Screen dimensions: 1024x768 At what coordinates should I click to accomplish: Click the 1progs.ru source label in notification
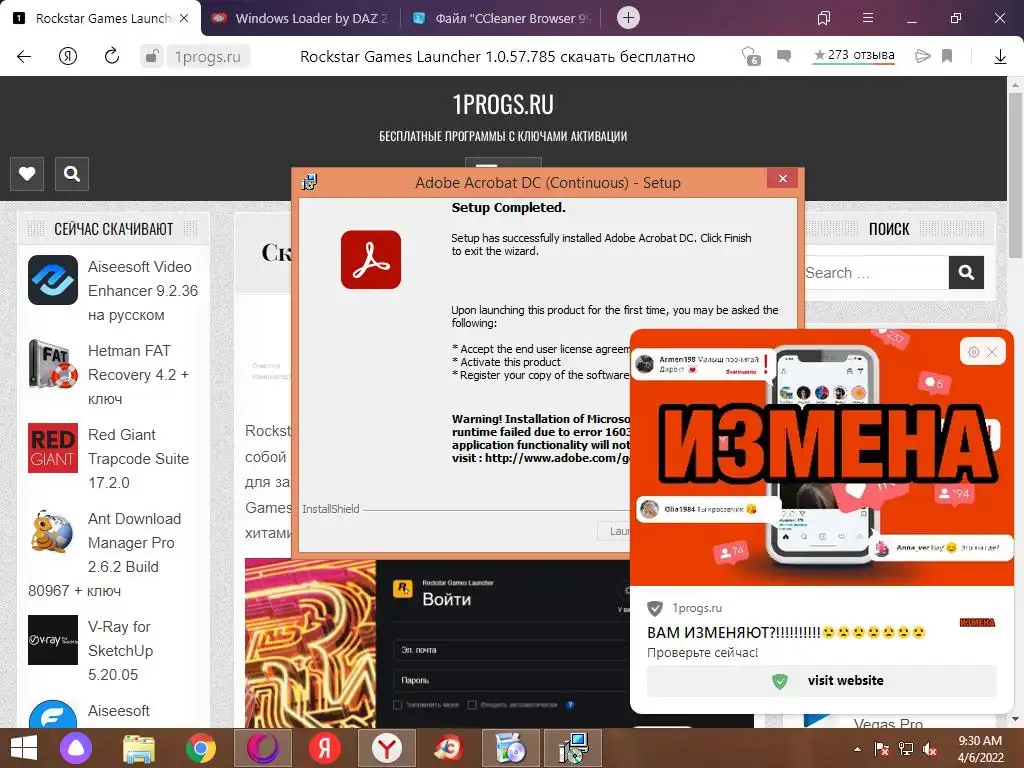(x=697, y=608)
